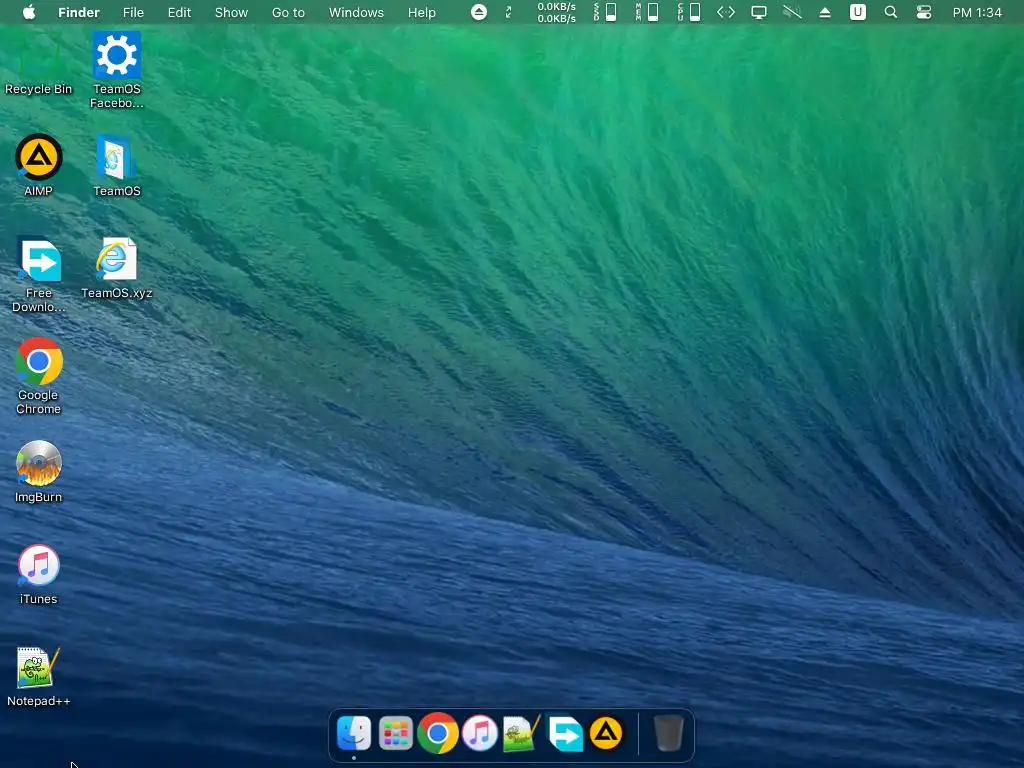This screenshot has width=1024, height=768.
Task: Click the U input language icon
Action: point(857,12)
